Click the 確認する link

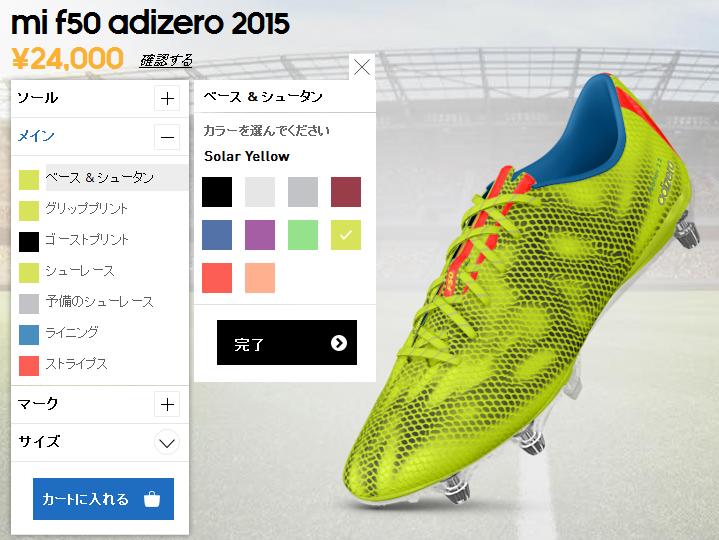166,61
